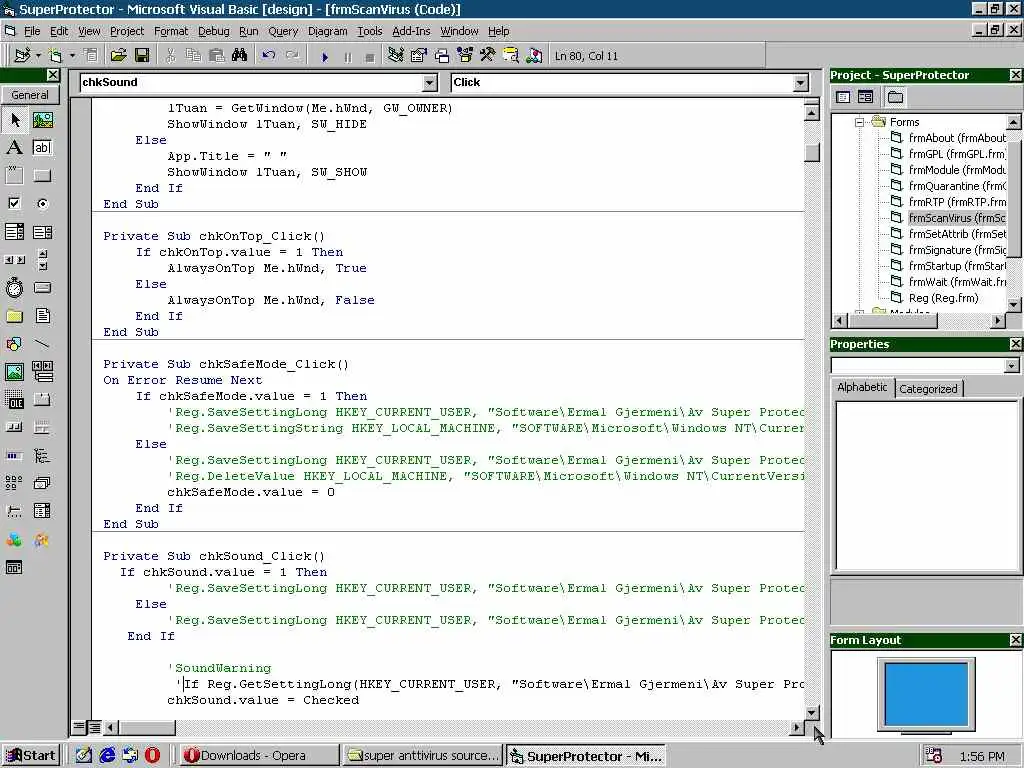Switch to the Alphabetic properties tab
This screenshot has width=1024, height=768.
tap(862, 387)
